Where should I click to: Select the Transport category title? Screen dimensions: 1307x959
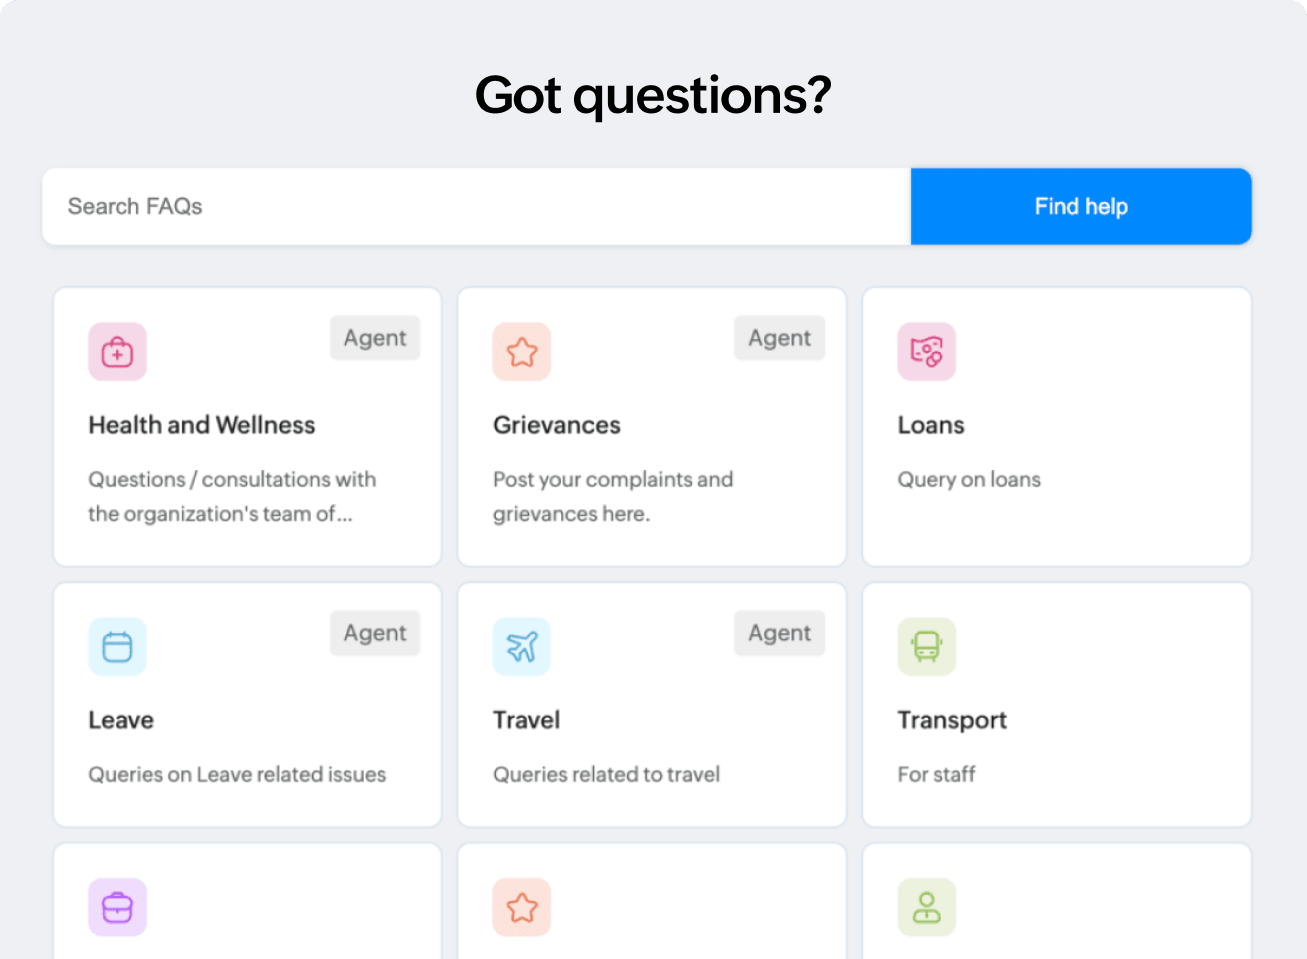[952, 720]
